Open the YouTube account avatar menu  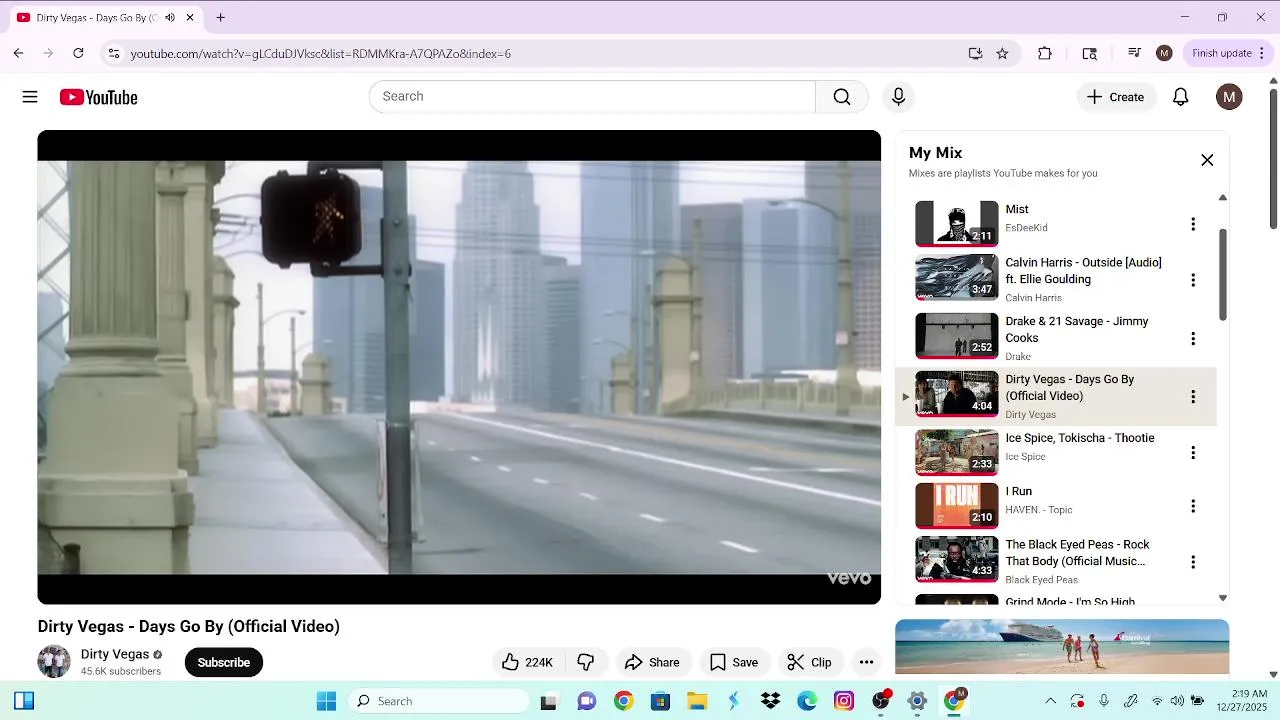[x=1229, y=97]
